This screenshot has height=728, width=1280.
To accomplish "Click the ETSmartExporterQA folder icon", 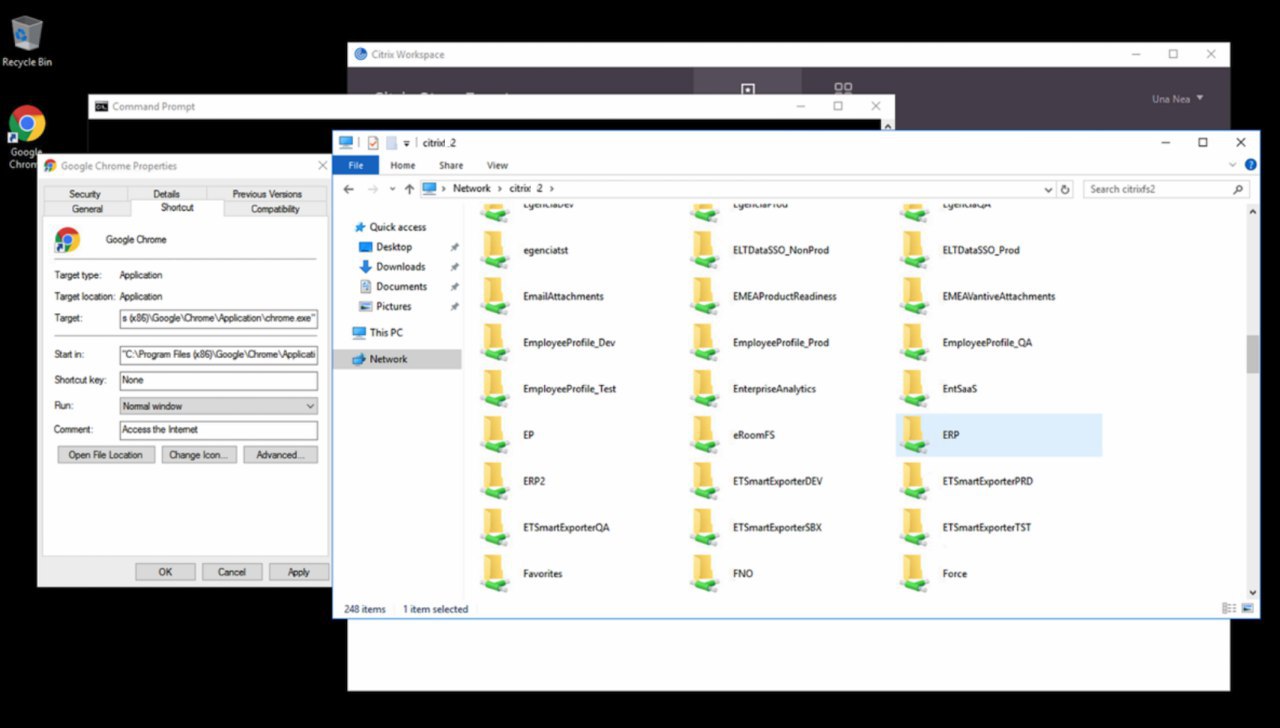I will 494,527.
